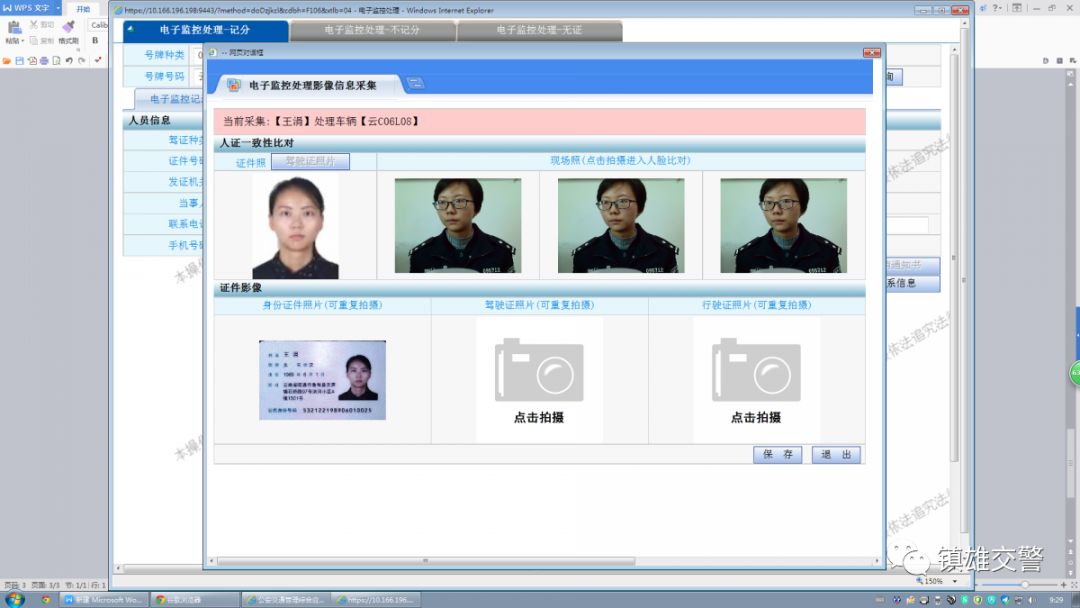Screen dimensions: 1080x608
Task: Click the open folder icon in WPS quick toolbar
Action: point(7,61)
